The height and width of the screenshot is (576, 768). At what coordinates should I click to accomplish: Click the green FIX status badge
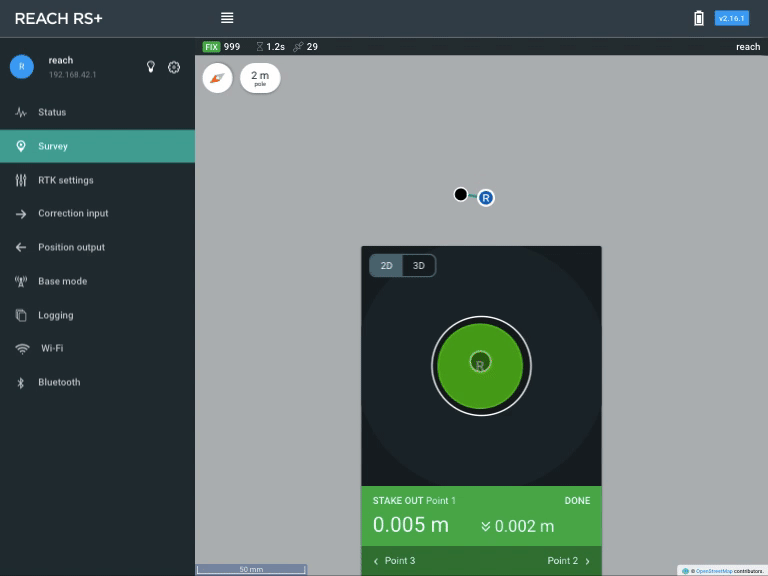click(211, 47)
